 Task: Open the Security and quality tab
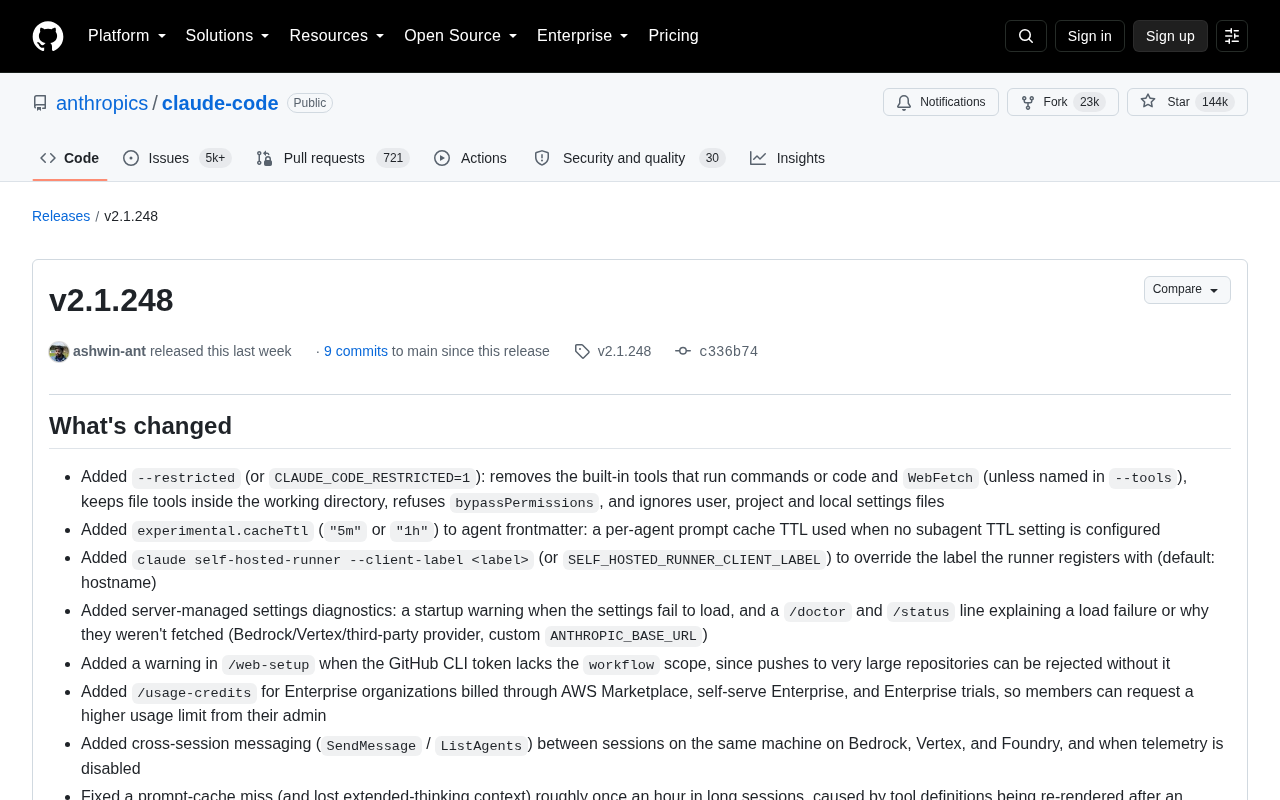click(629, 158)
